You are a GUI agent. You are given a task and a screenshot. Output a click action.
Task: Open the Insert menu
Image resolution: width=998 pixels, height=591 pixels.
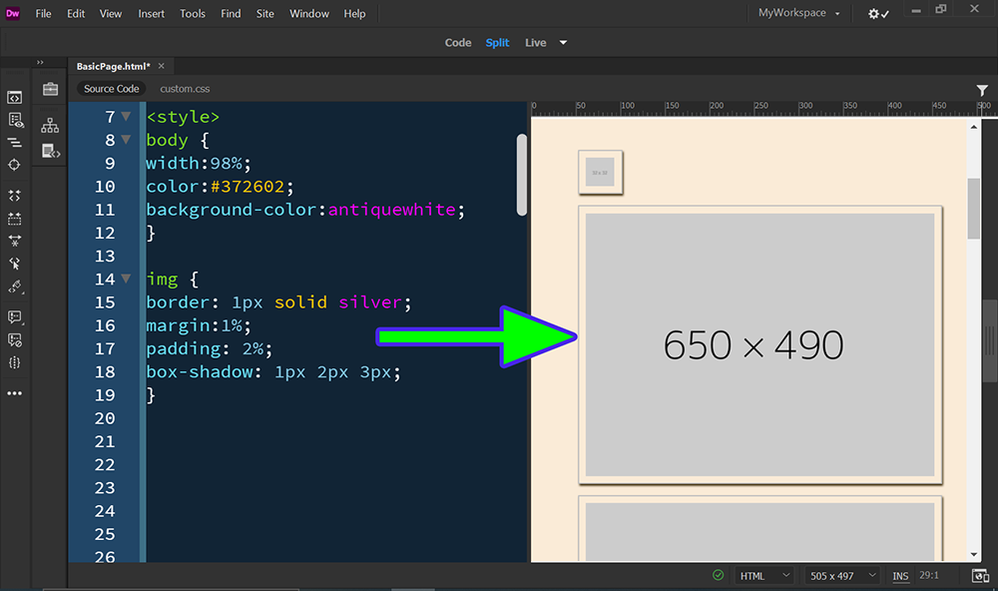[x=151, y=13]
